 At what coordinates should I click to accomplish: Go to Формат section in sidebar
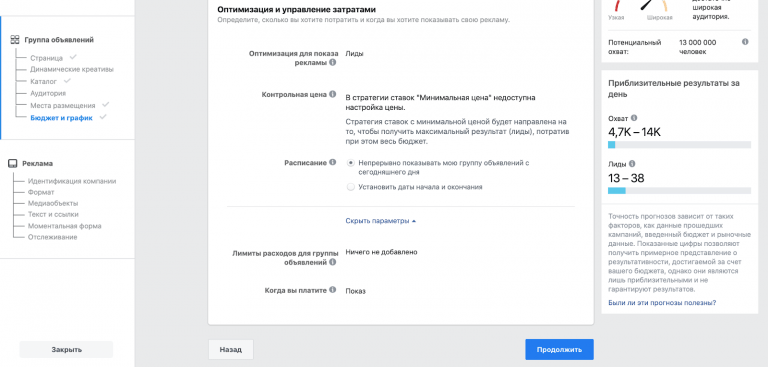[41, 192]
